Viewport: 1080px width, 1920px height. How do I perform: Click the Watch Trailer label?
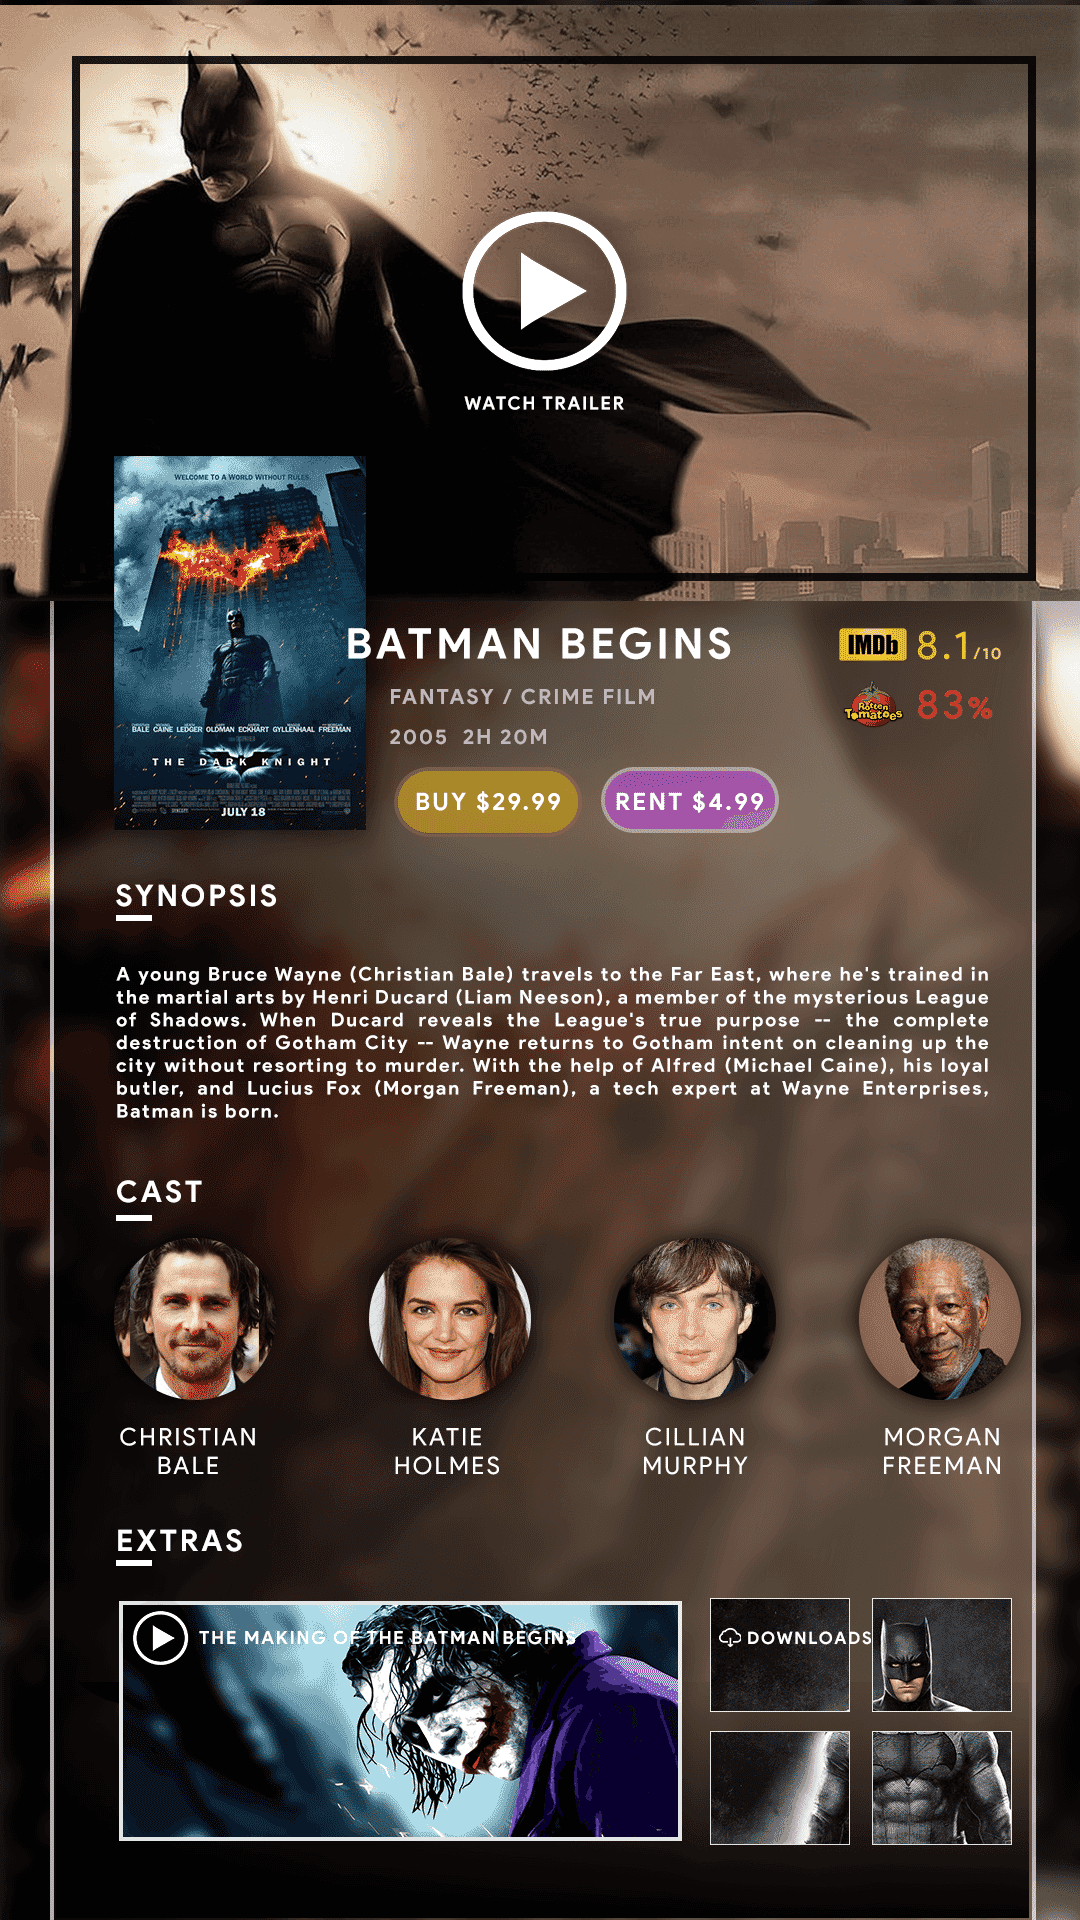click(x=544, y=403)
